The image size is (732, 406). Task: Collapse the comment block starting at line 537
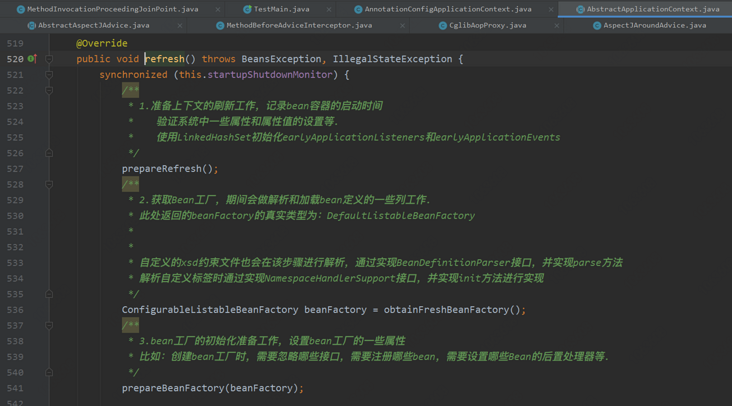click(x=49, y=325)
